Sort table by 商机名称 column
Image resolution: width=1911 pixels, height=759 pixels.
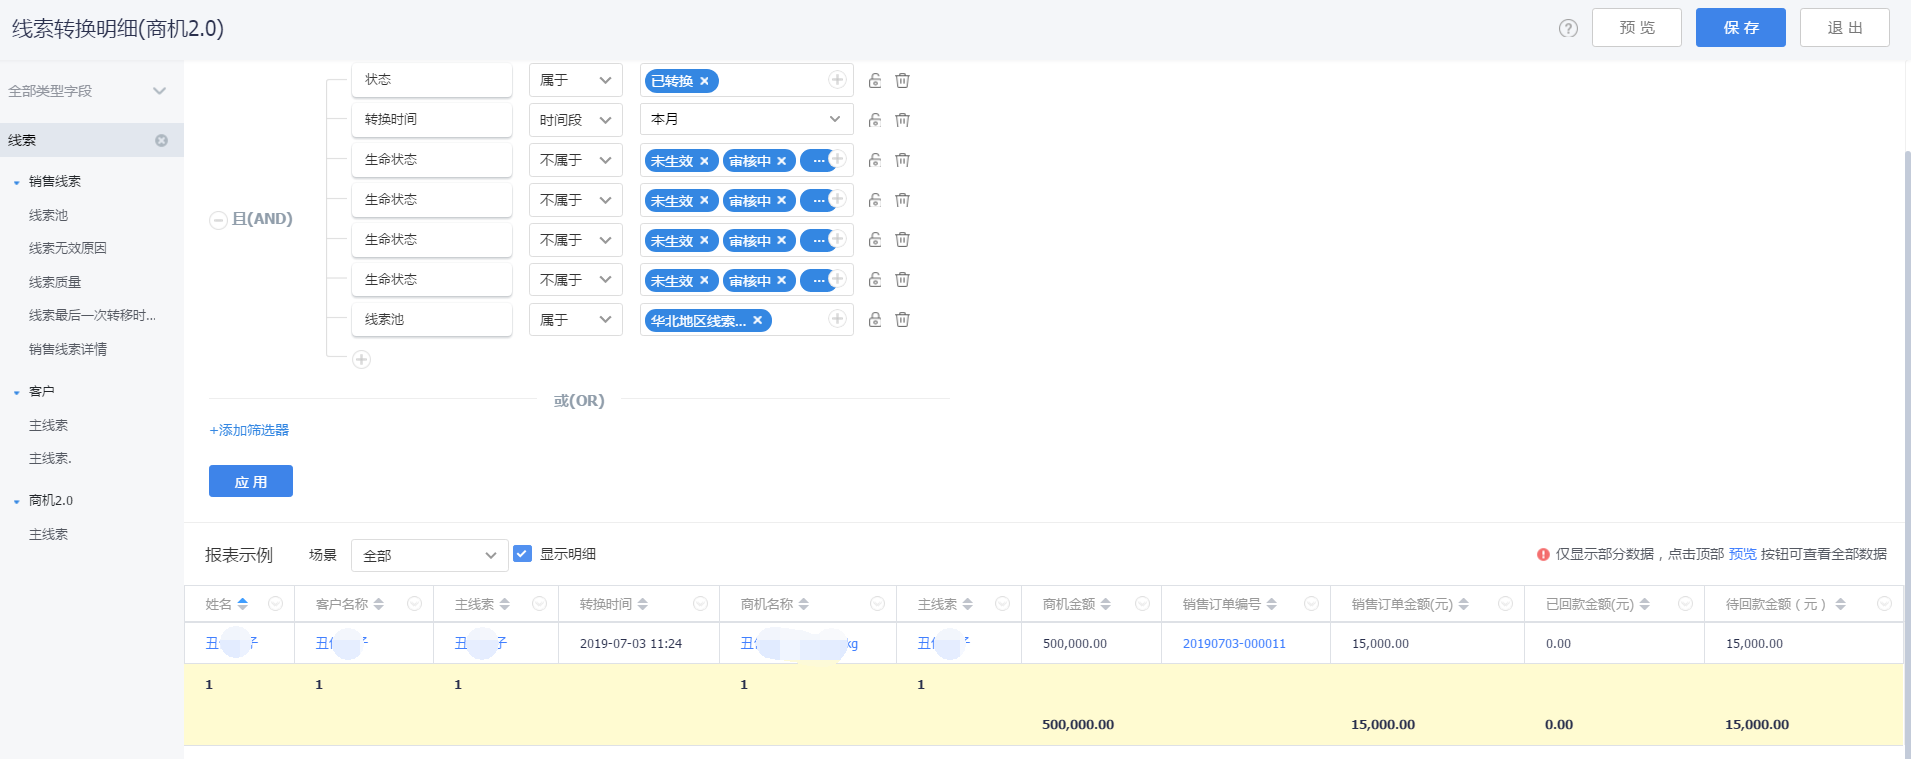click(x=804, y=604)
